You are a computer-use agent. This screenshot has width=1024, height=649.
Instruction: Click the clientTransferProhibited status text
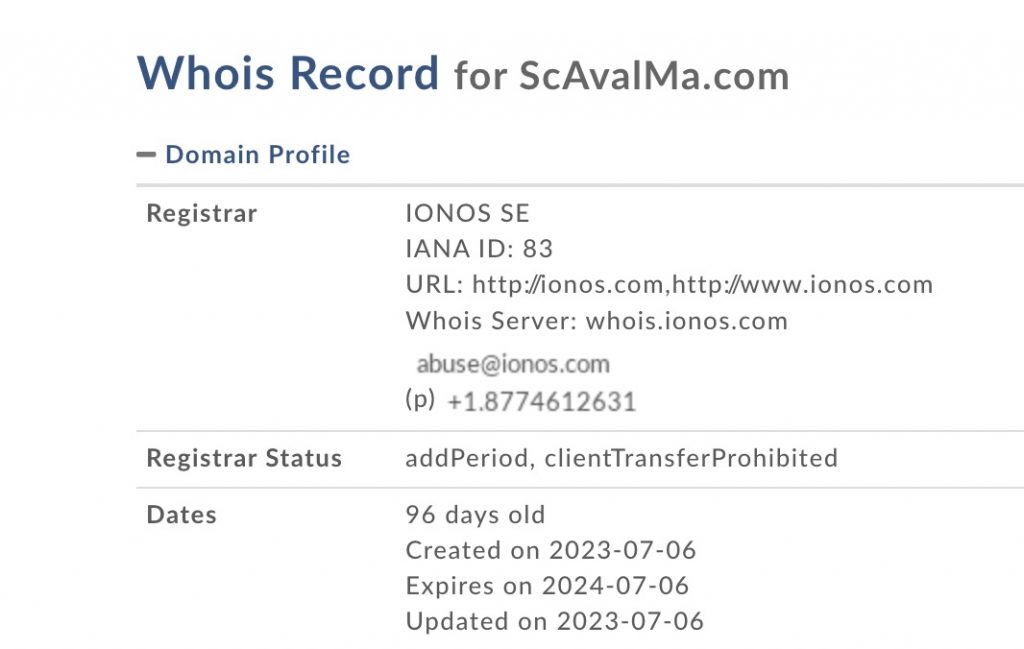tap(691, 458)
